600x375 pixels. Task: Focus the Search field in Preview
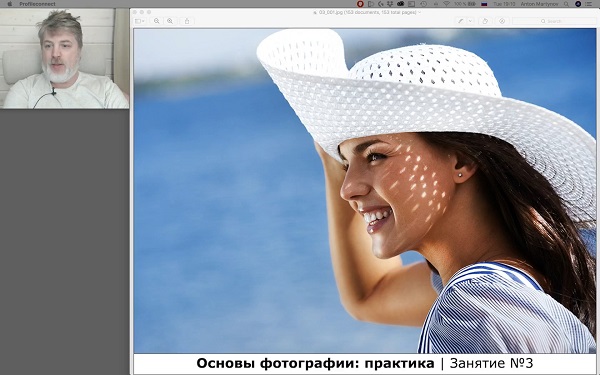(554, 21)
